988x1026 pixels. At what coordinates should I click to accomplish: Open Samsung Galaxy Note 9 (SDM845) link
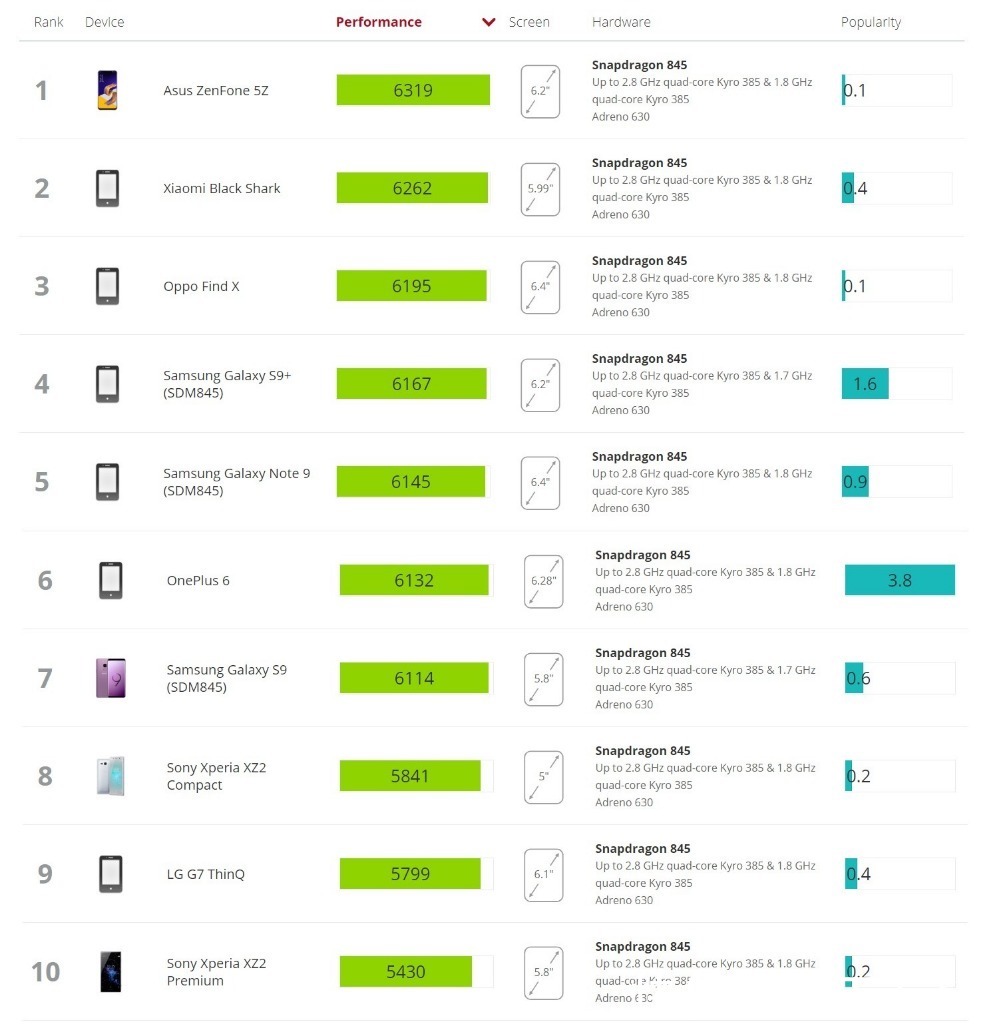236,482
